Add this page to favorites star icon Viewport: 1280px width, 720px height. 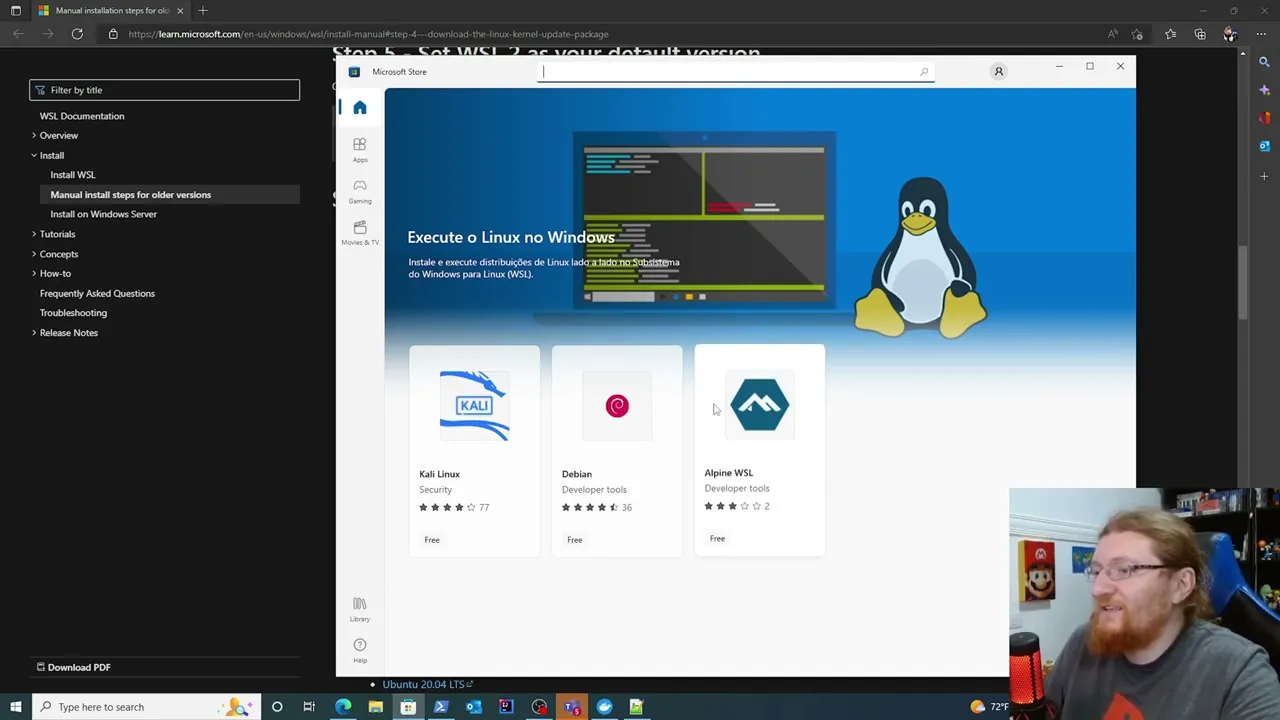click(1137, 34)
